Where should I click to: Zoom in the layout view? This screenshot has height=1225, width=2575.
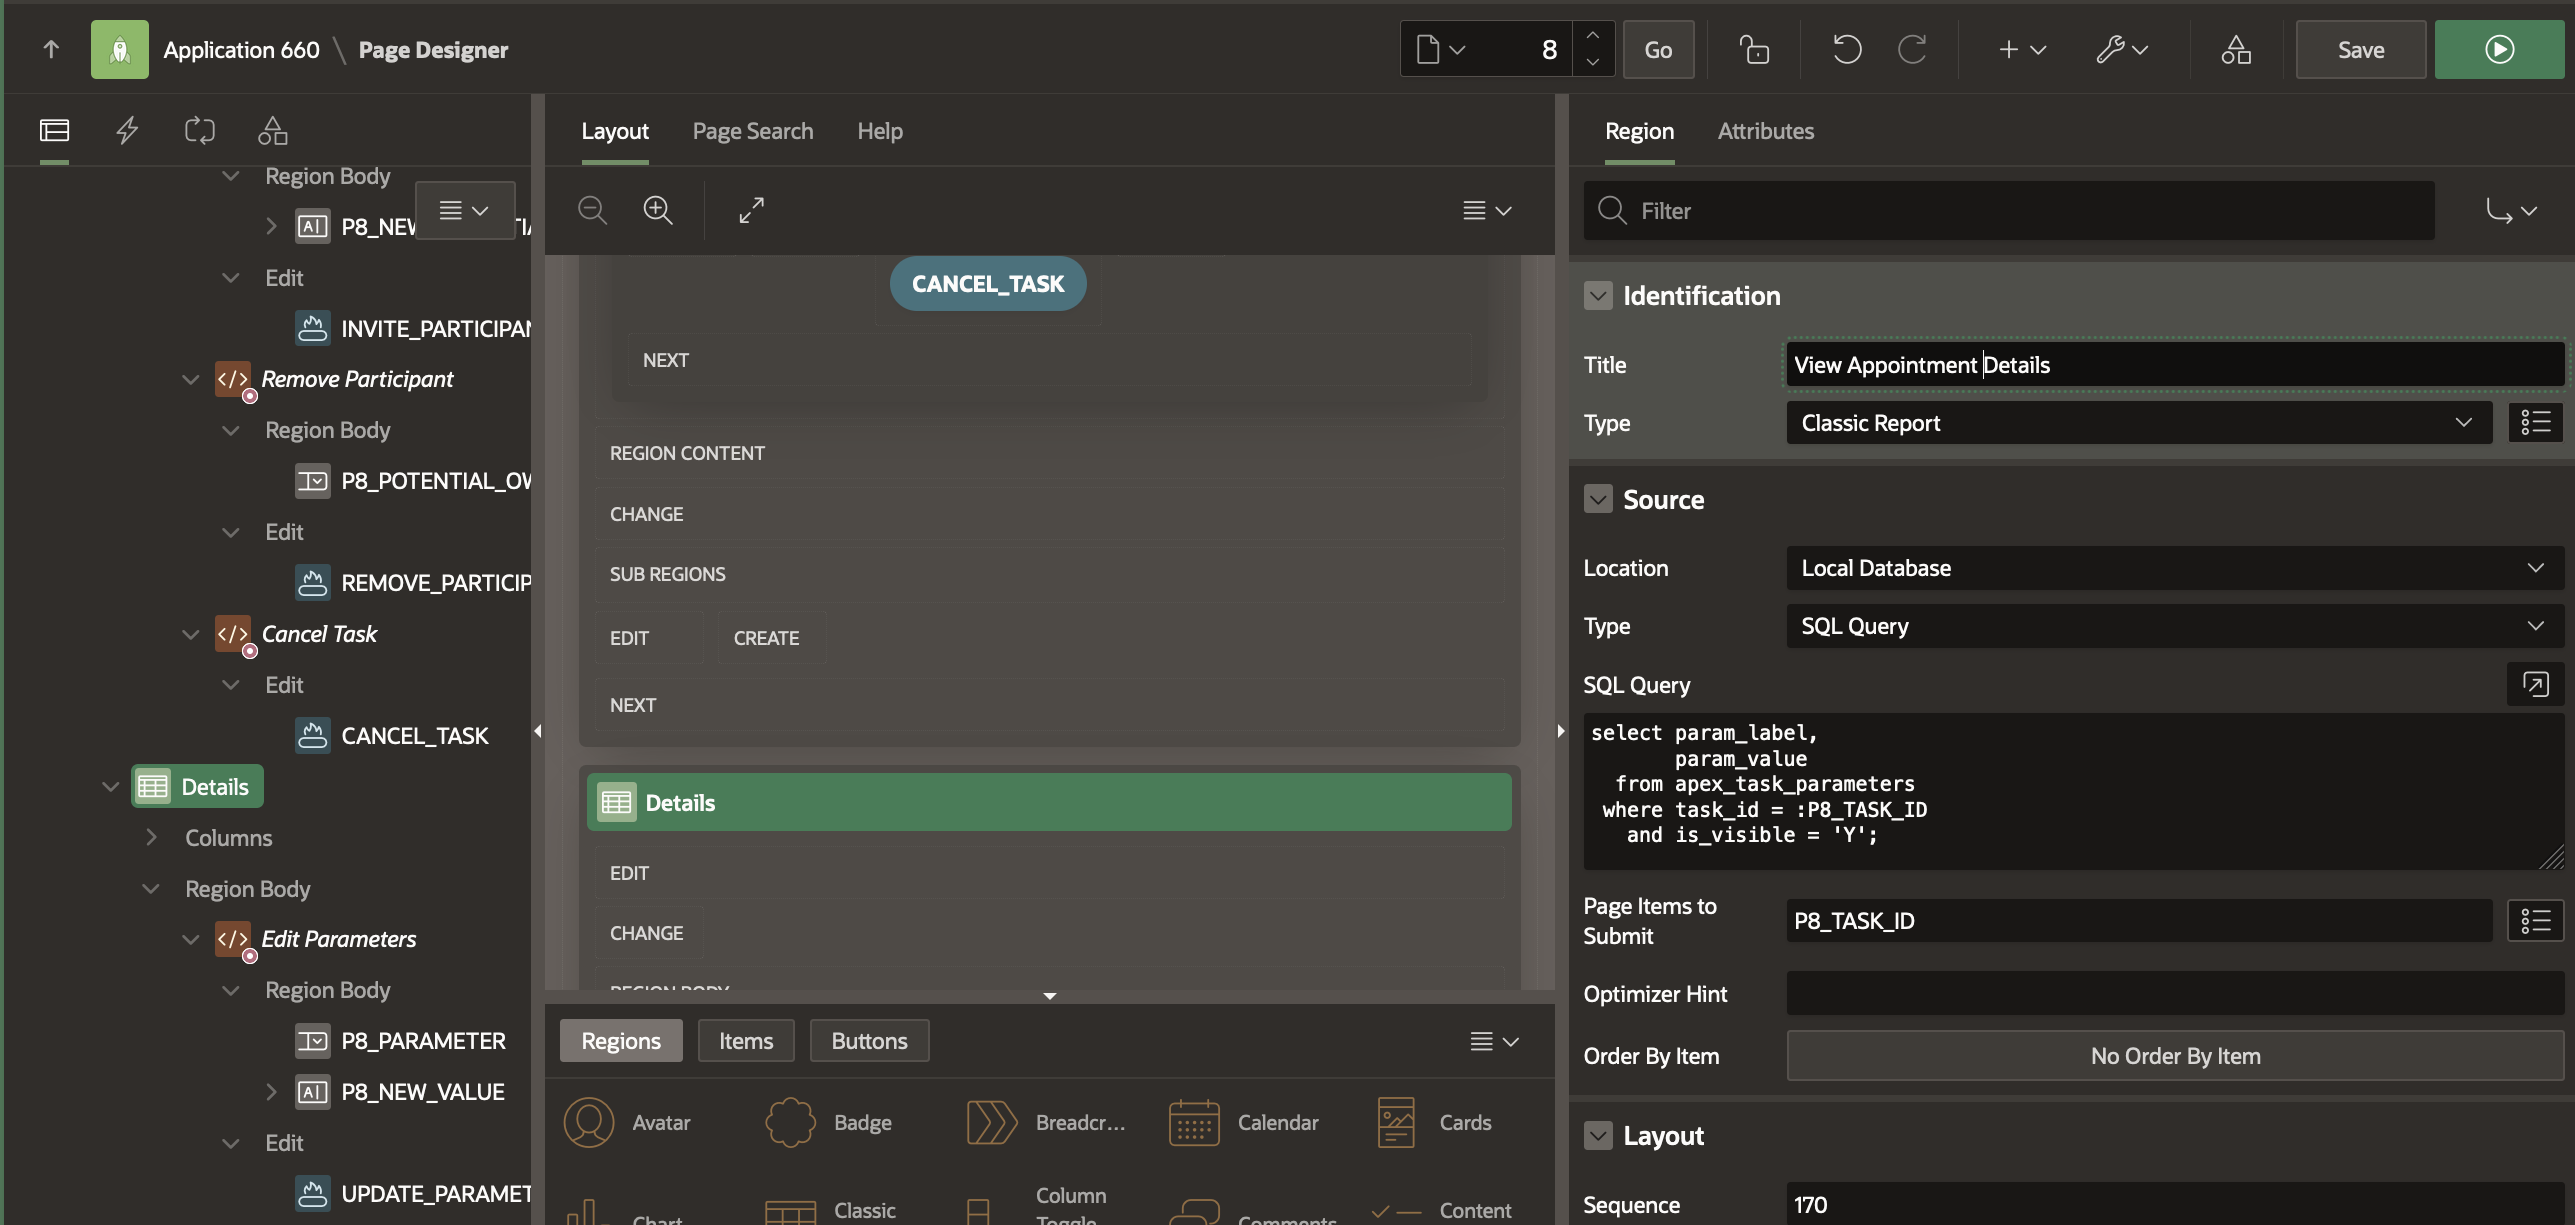pos(657,210)
